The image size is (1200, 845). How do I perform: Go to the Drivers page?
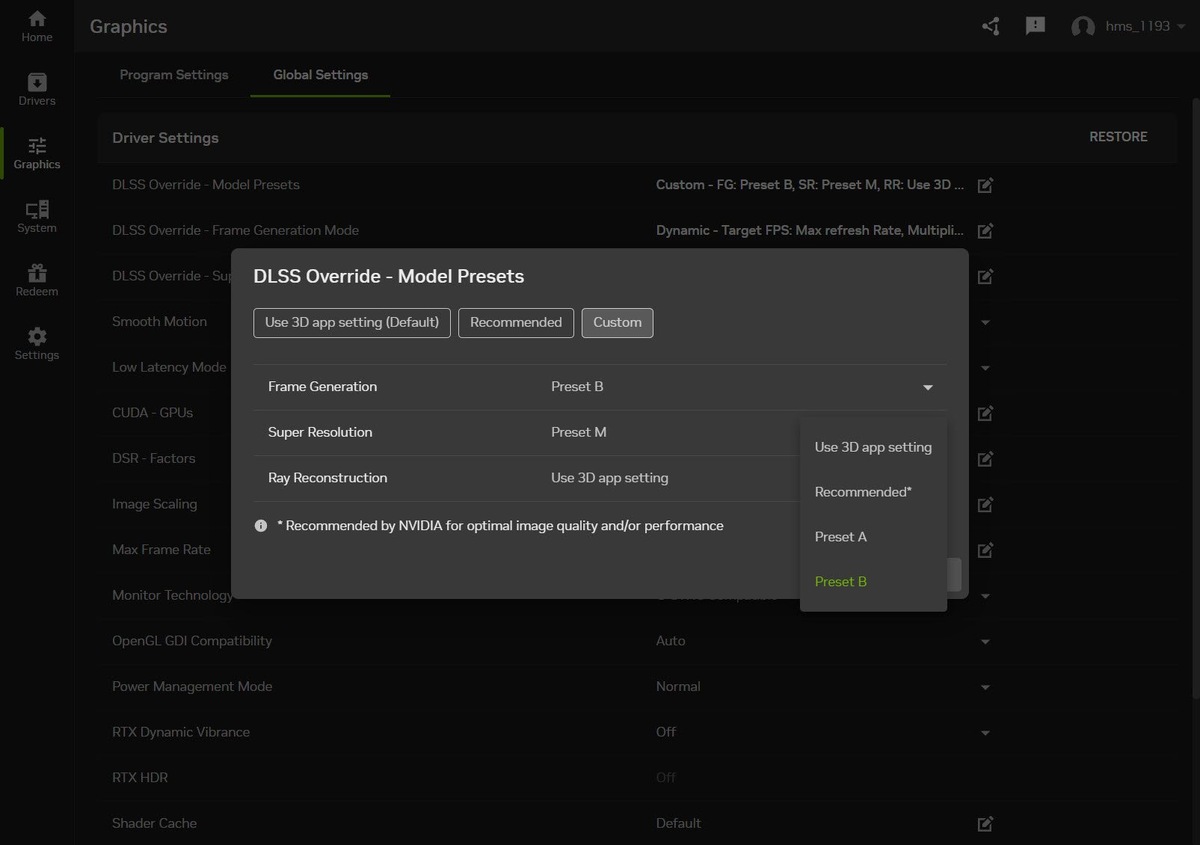pos(37,89)
